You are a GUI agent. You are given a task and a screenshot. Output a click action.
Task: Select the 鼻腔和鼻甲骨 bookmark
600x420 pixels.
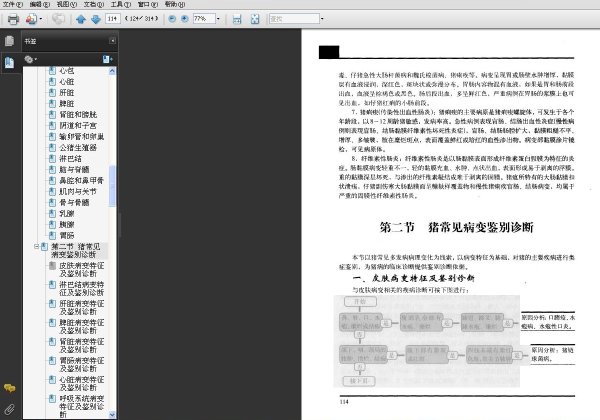tap(82, 181)
